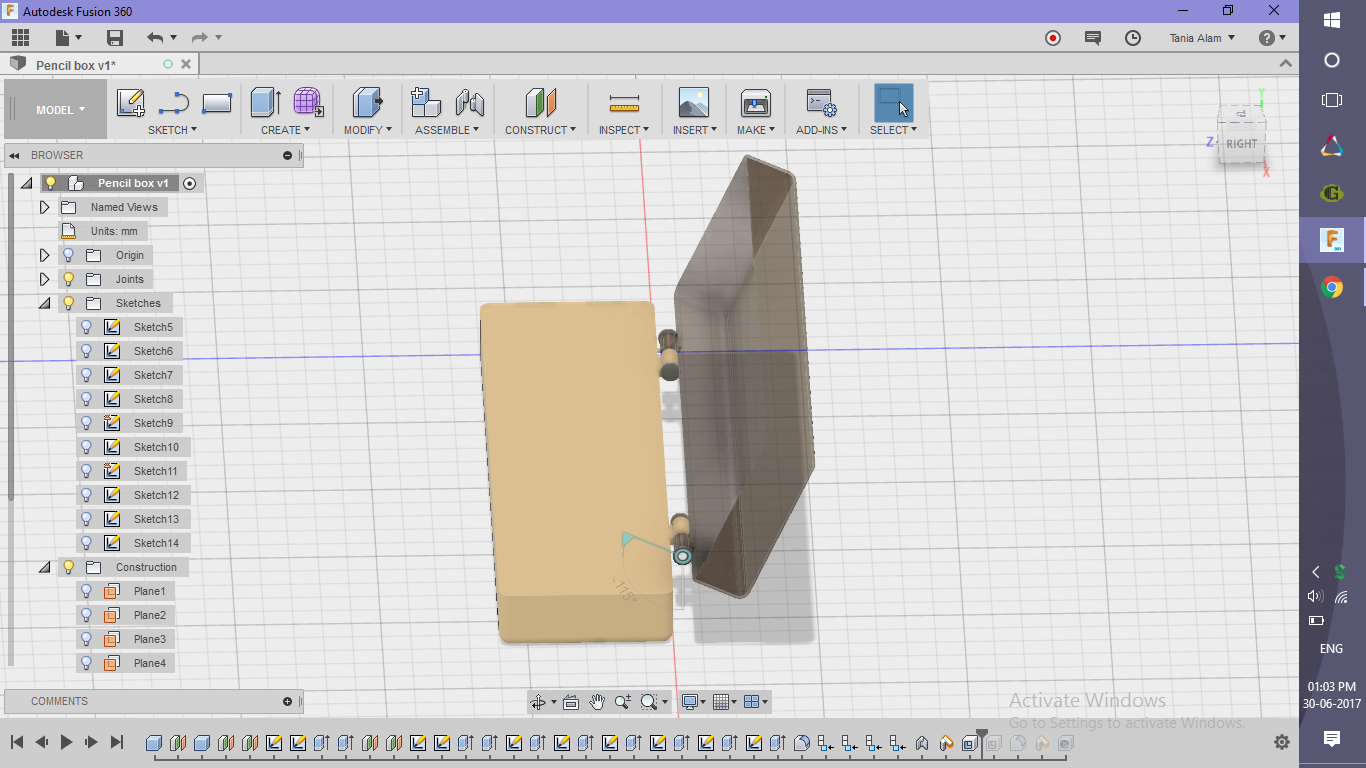
Task: Redo the last action
Action: click(199, 38)
